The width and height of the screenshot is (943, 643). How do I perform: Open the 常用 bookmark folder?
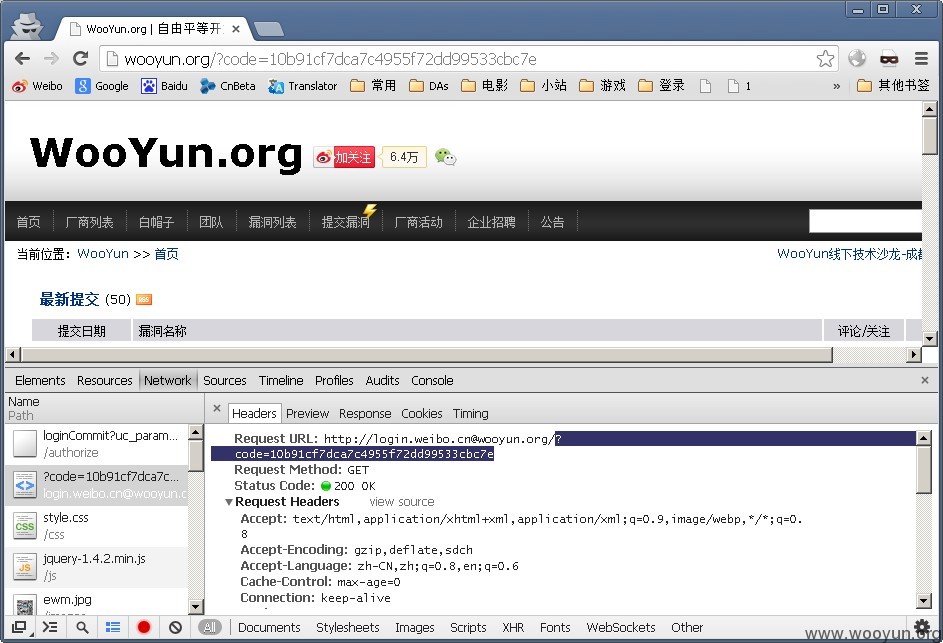(373, 86)
